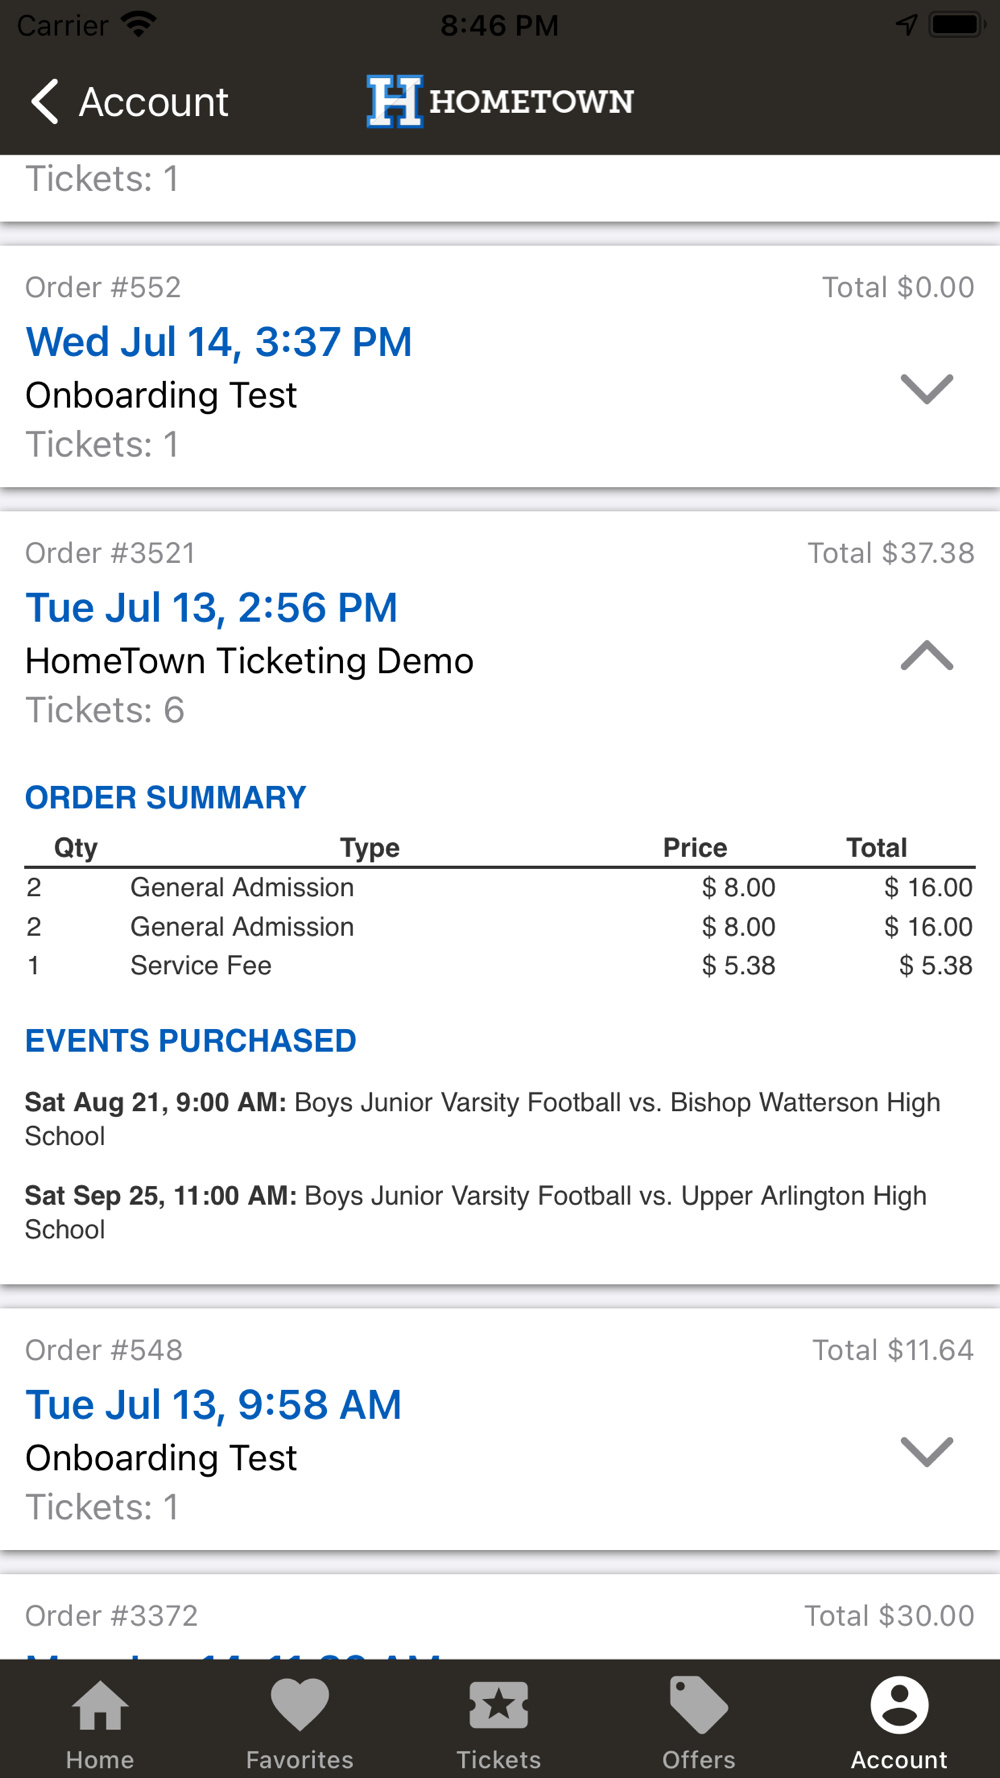Tap the battery status icon
This screenshot has width=1000, height=1778.
(958, 25)
